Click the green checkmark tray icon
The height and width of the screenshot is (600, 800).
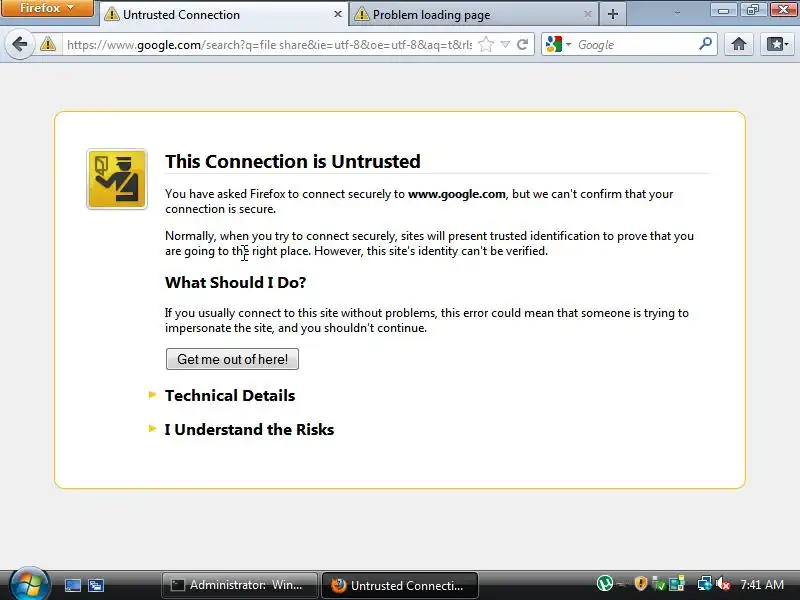[659, 584]
